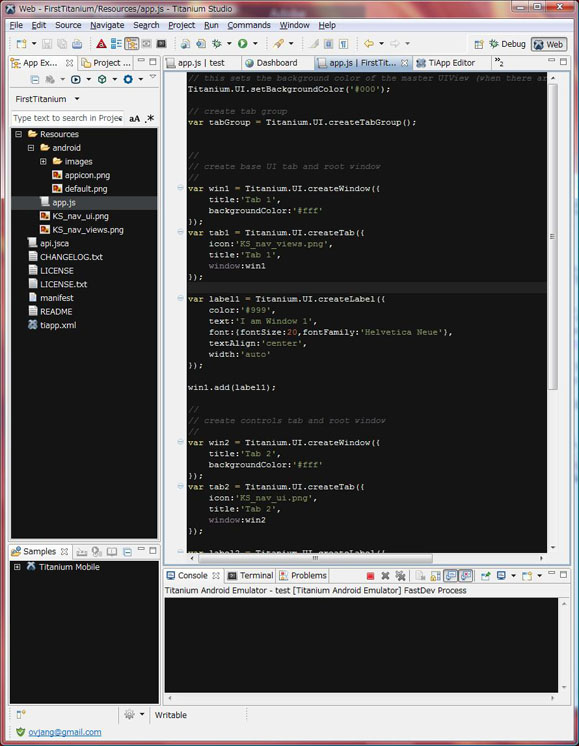Click the editor horizontal scrollbar thumb
579x746 pixels.
pyautogui.click(x=315, y=558)
